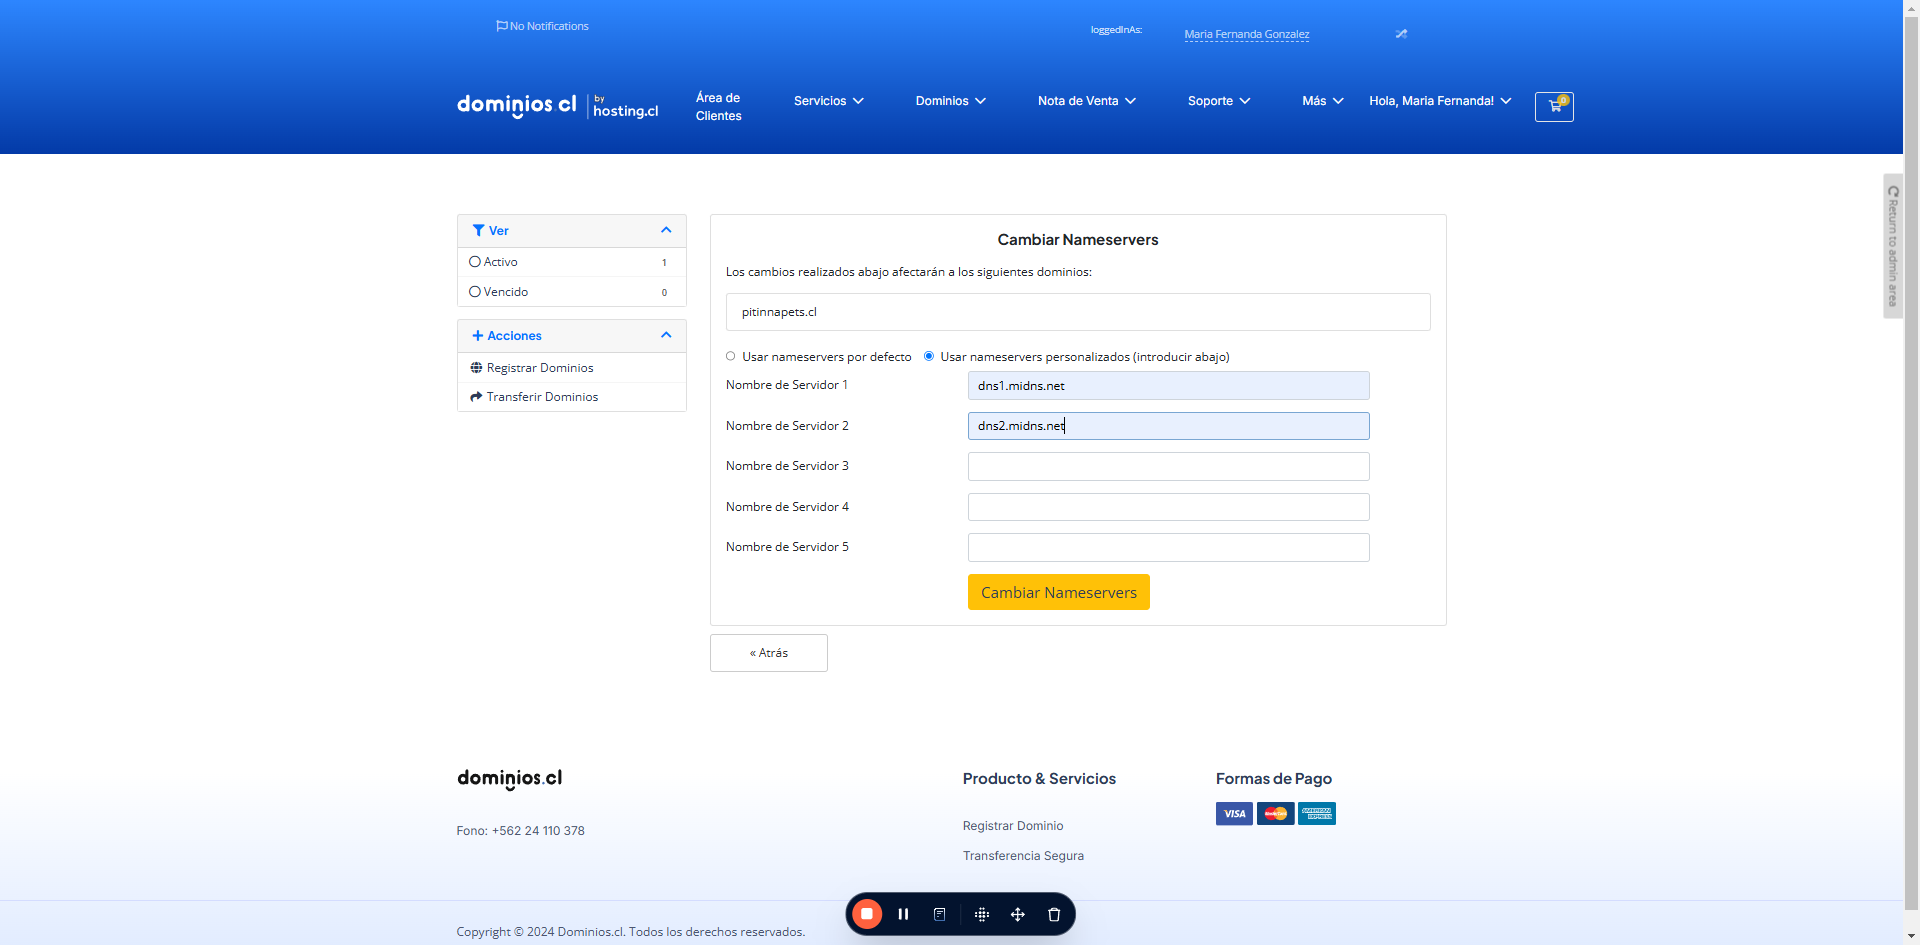Viewport: 1920px width, 945px height.
Task: Click the Nombre de Servidor 2 field
Action: tap(1168, 426)
